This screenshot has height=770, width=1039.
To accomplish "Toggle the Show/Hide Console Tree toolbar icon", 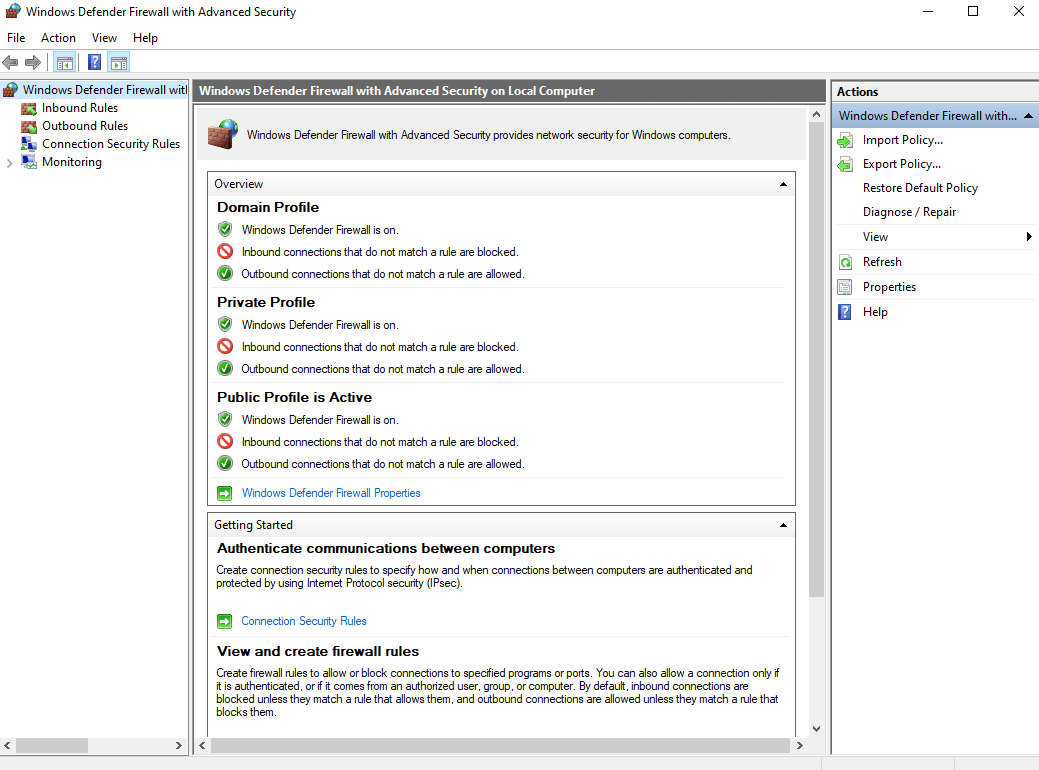I will point(64,62).
